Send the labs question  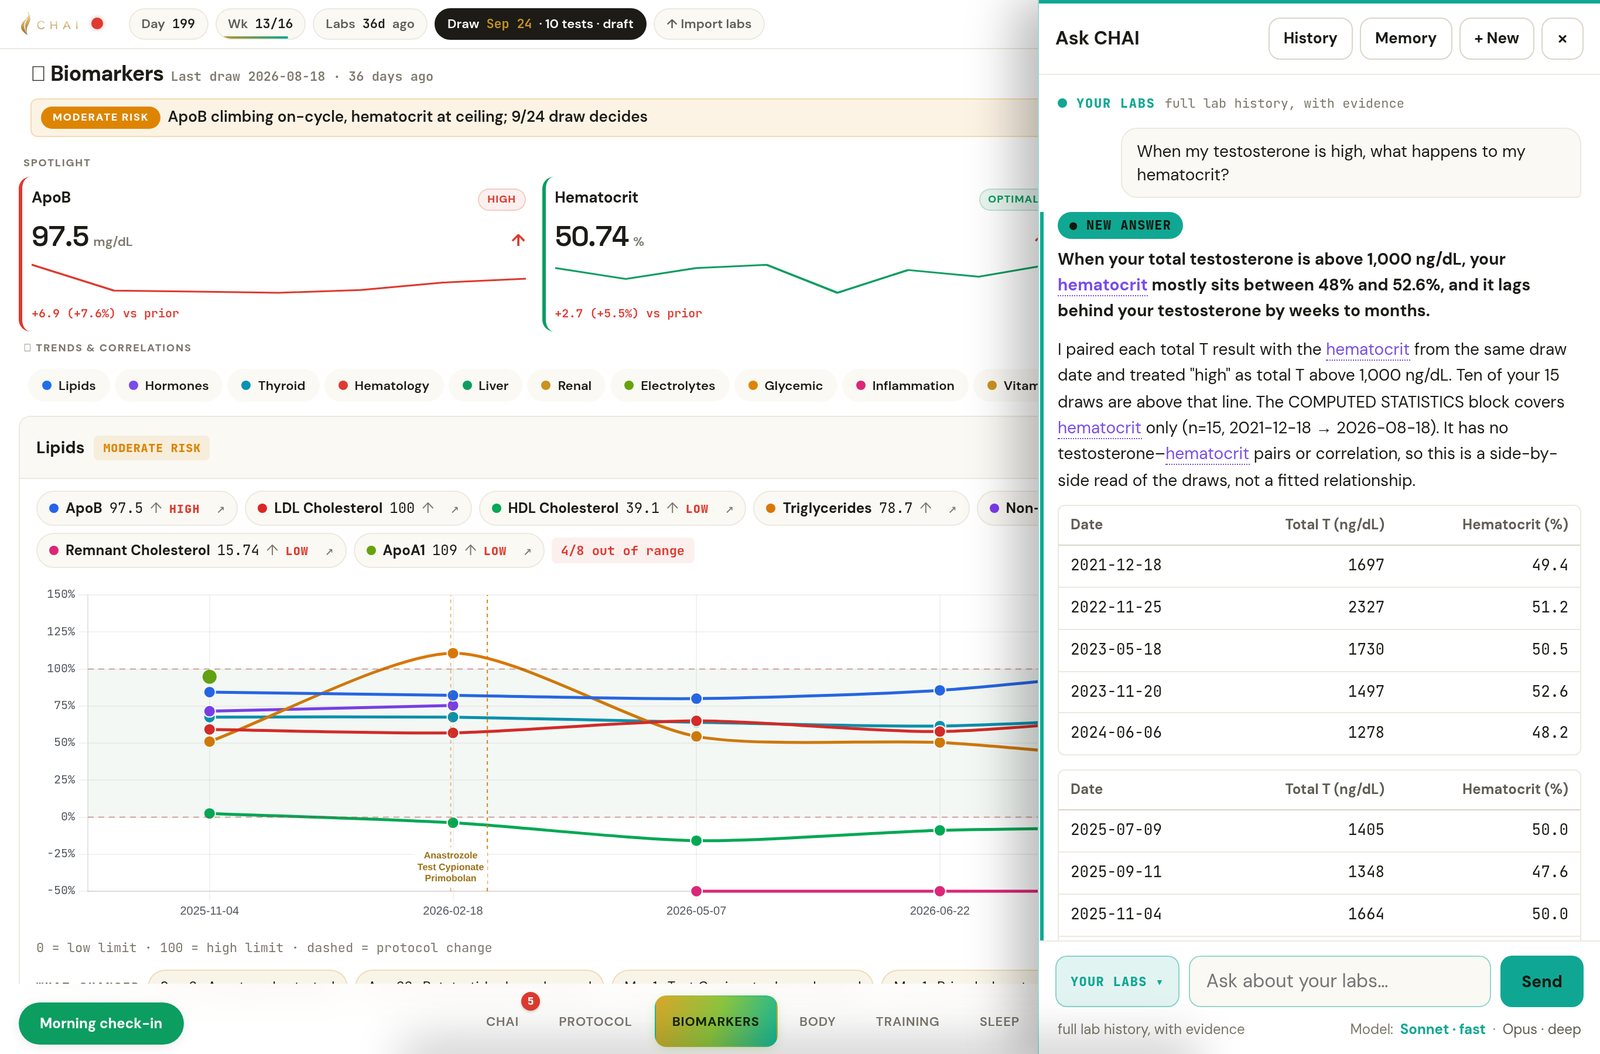point(1541,981)
